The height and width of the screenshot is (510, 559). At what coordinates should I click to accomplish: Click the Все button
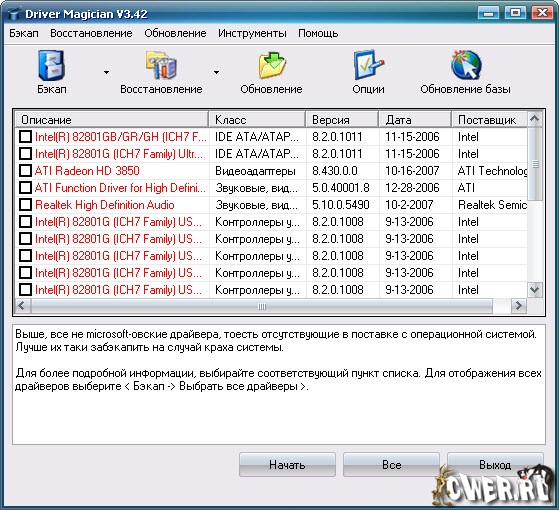[391, 465]
